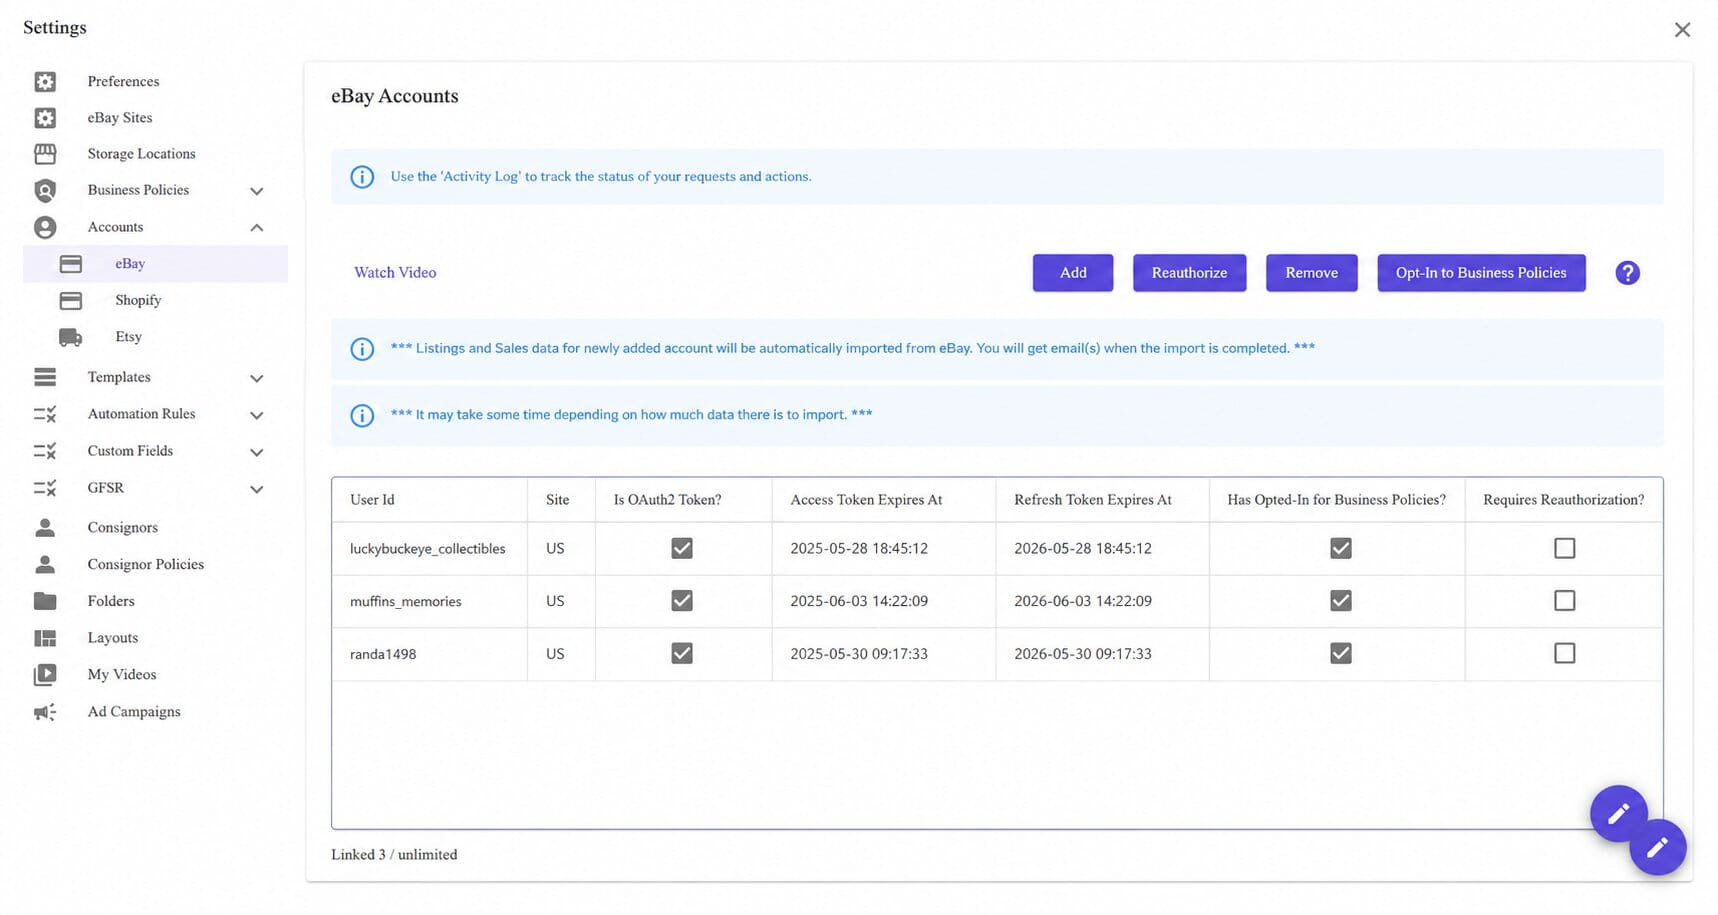Check Requires Reauthorization for randa1498
The width and height of the screenshot is (1718, 915).
click(1565, 654)
